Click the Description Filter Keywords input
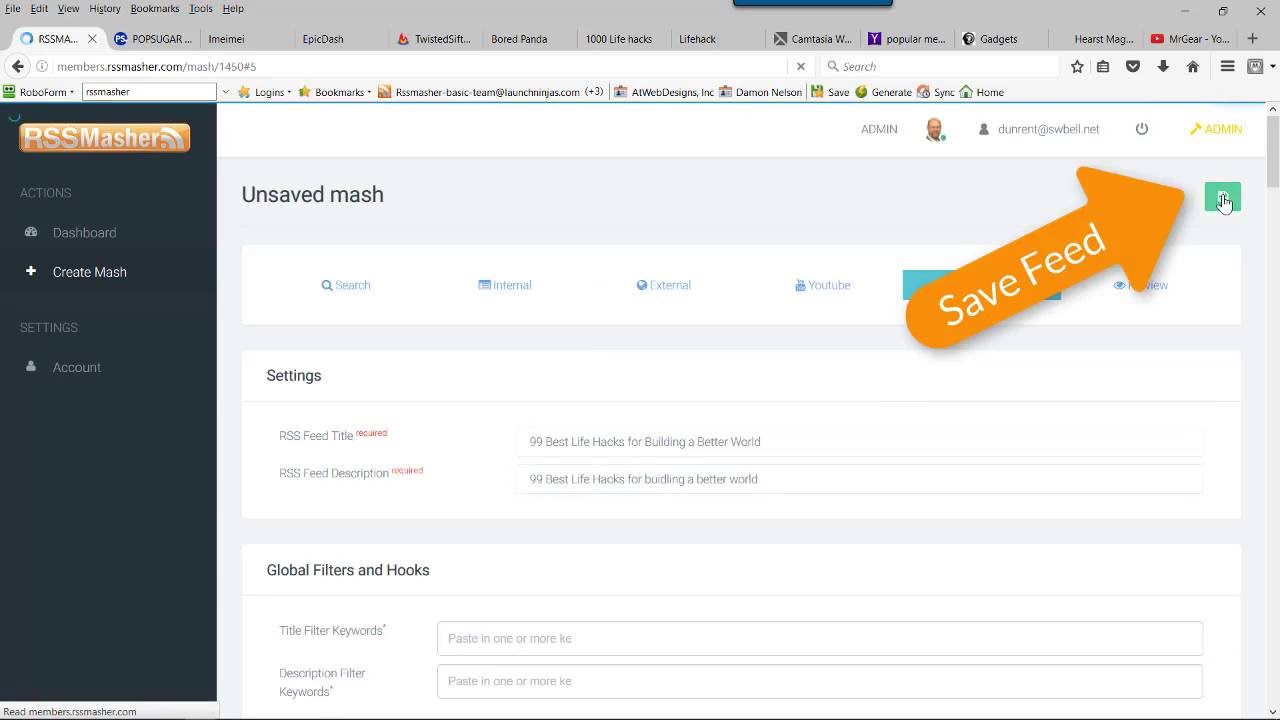This screenshot has height=720, width=1280. 820,681
